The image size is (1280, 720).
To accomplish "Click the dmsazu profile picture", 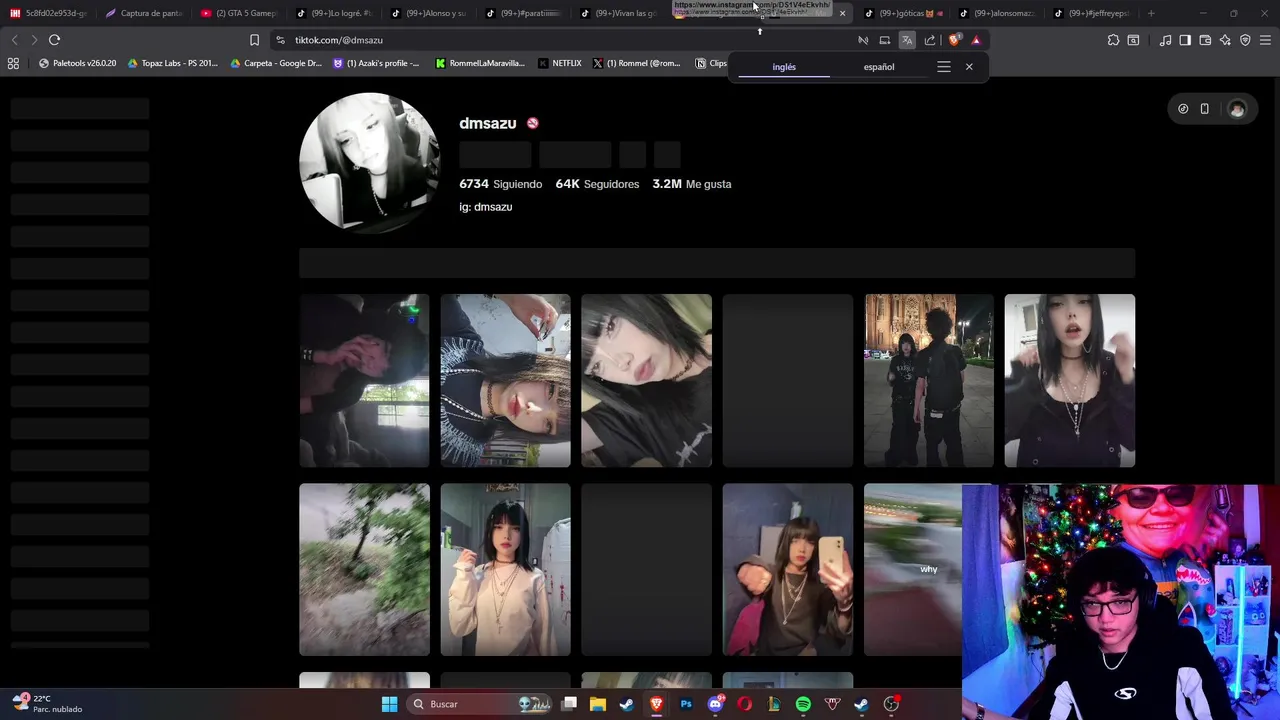I will [x=370, y=162].
